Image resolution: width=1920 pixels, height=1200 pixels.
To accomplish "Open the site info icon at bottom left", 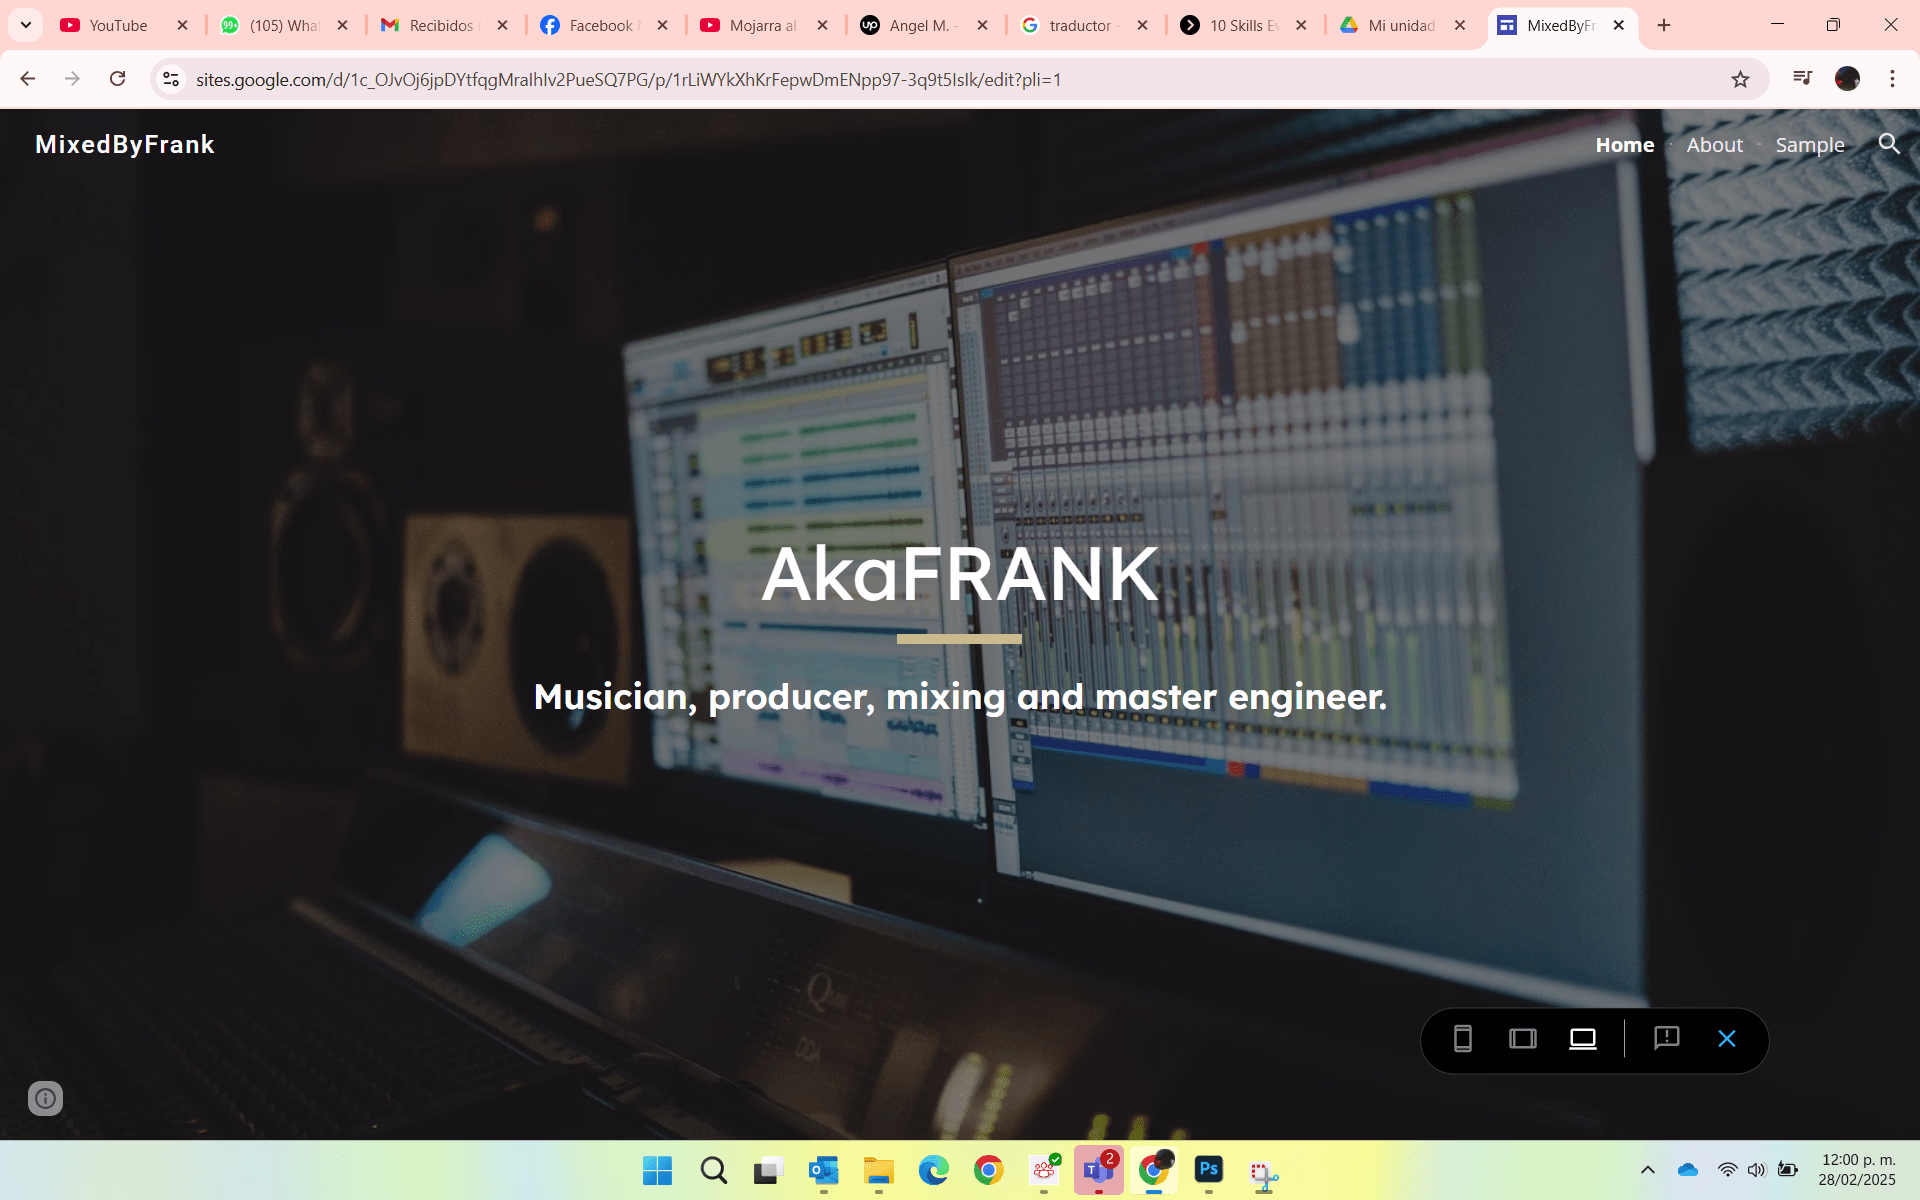I will (45, 1098).
